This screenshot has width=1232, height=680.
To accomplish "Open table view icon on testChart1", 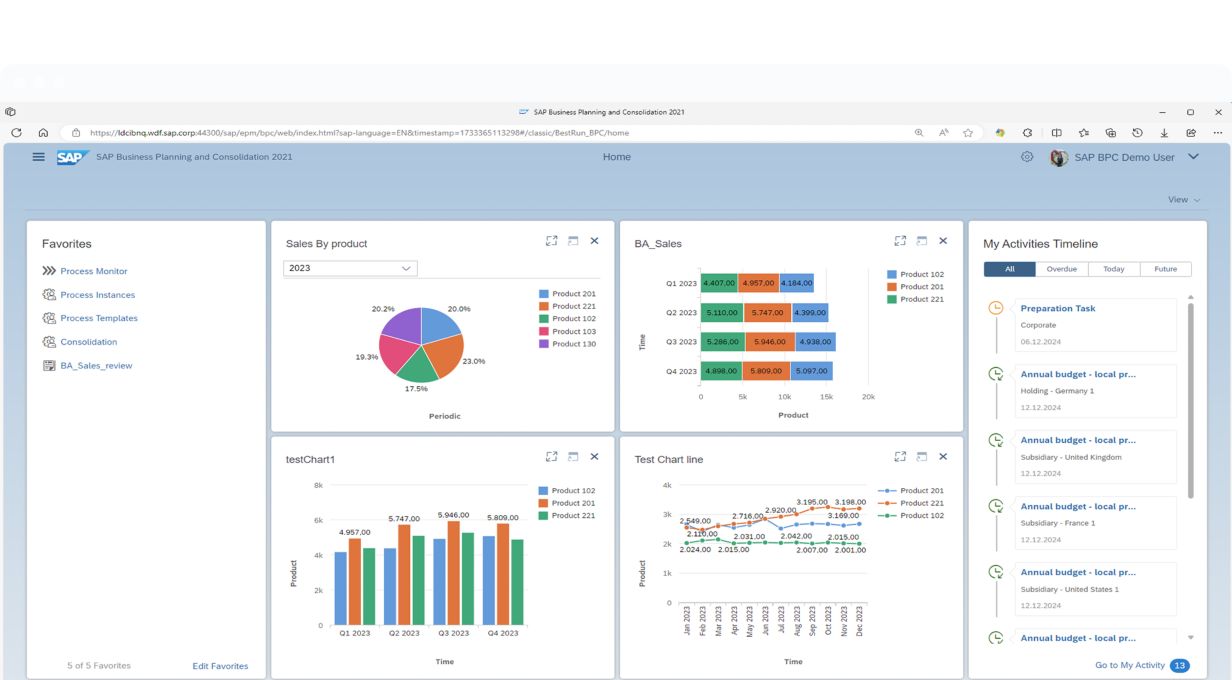I will point(573,457).
